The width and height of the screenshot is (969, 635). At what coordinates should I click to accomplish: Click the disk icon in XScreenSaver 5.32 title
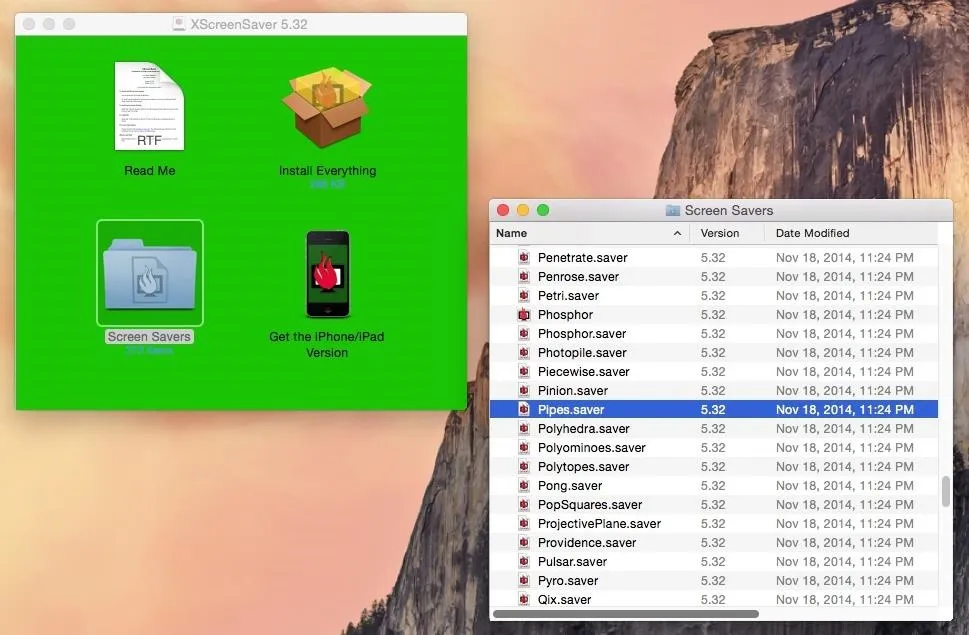179,24
